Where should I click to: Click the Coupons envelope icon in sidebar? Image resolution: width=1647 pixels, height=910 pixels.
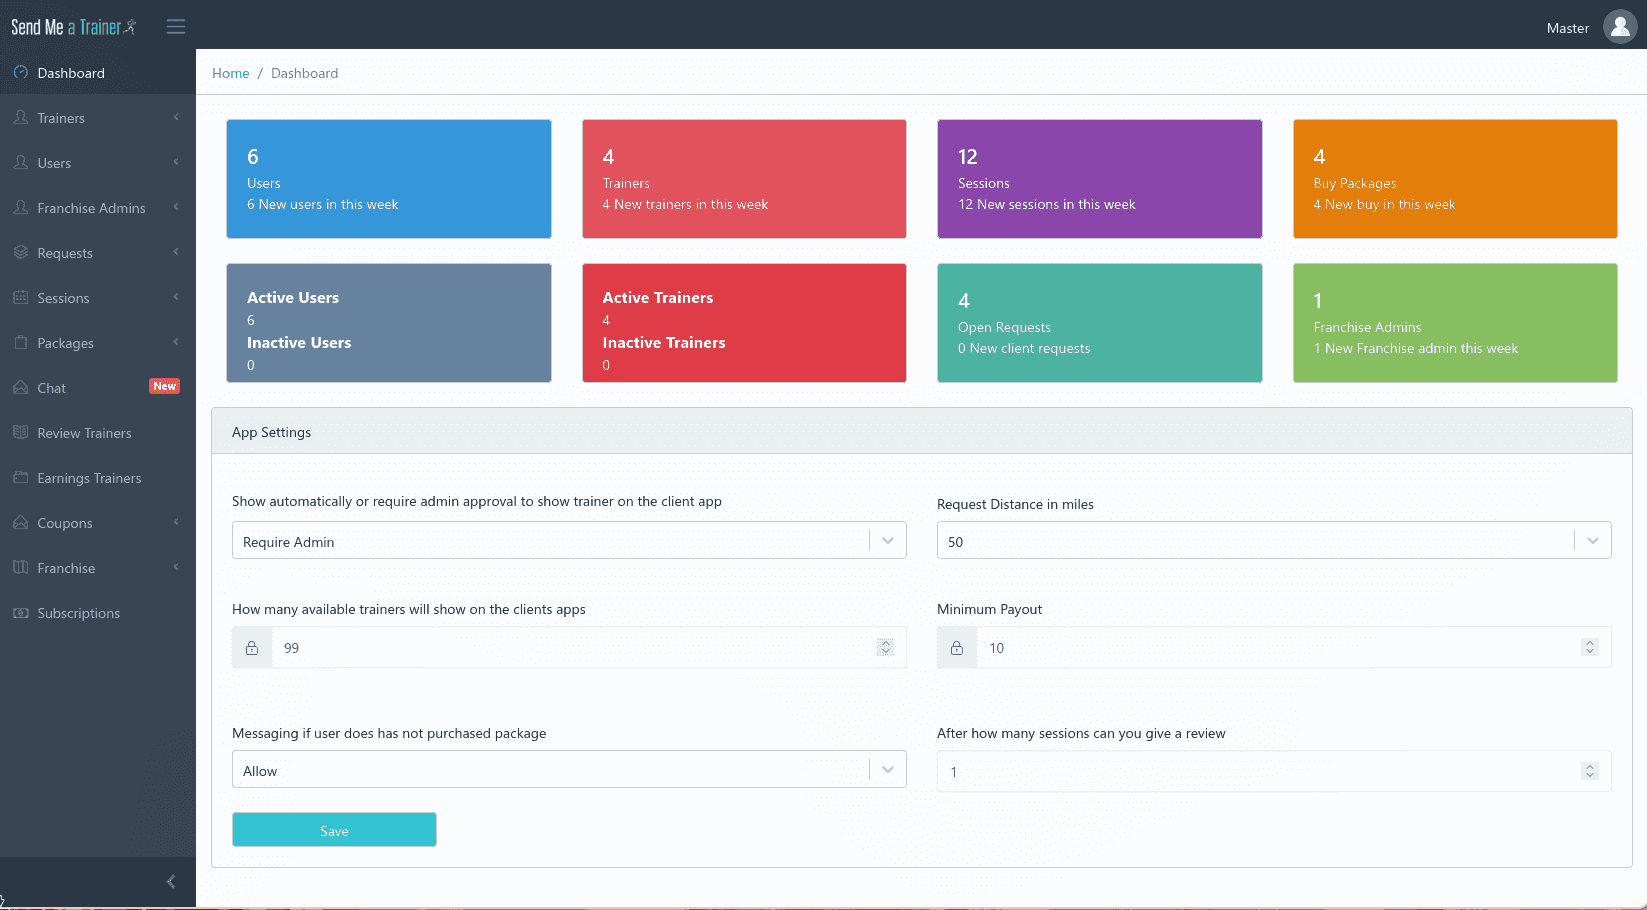(21, 522)
